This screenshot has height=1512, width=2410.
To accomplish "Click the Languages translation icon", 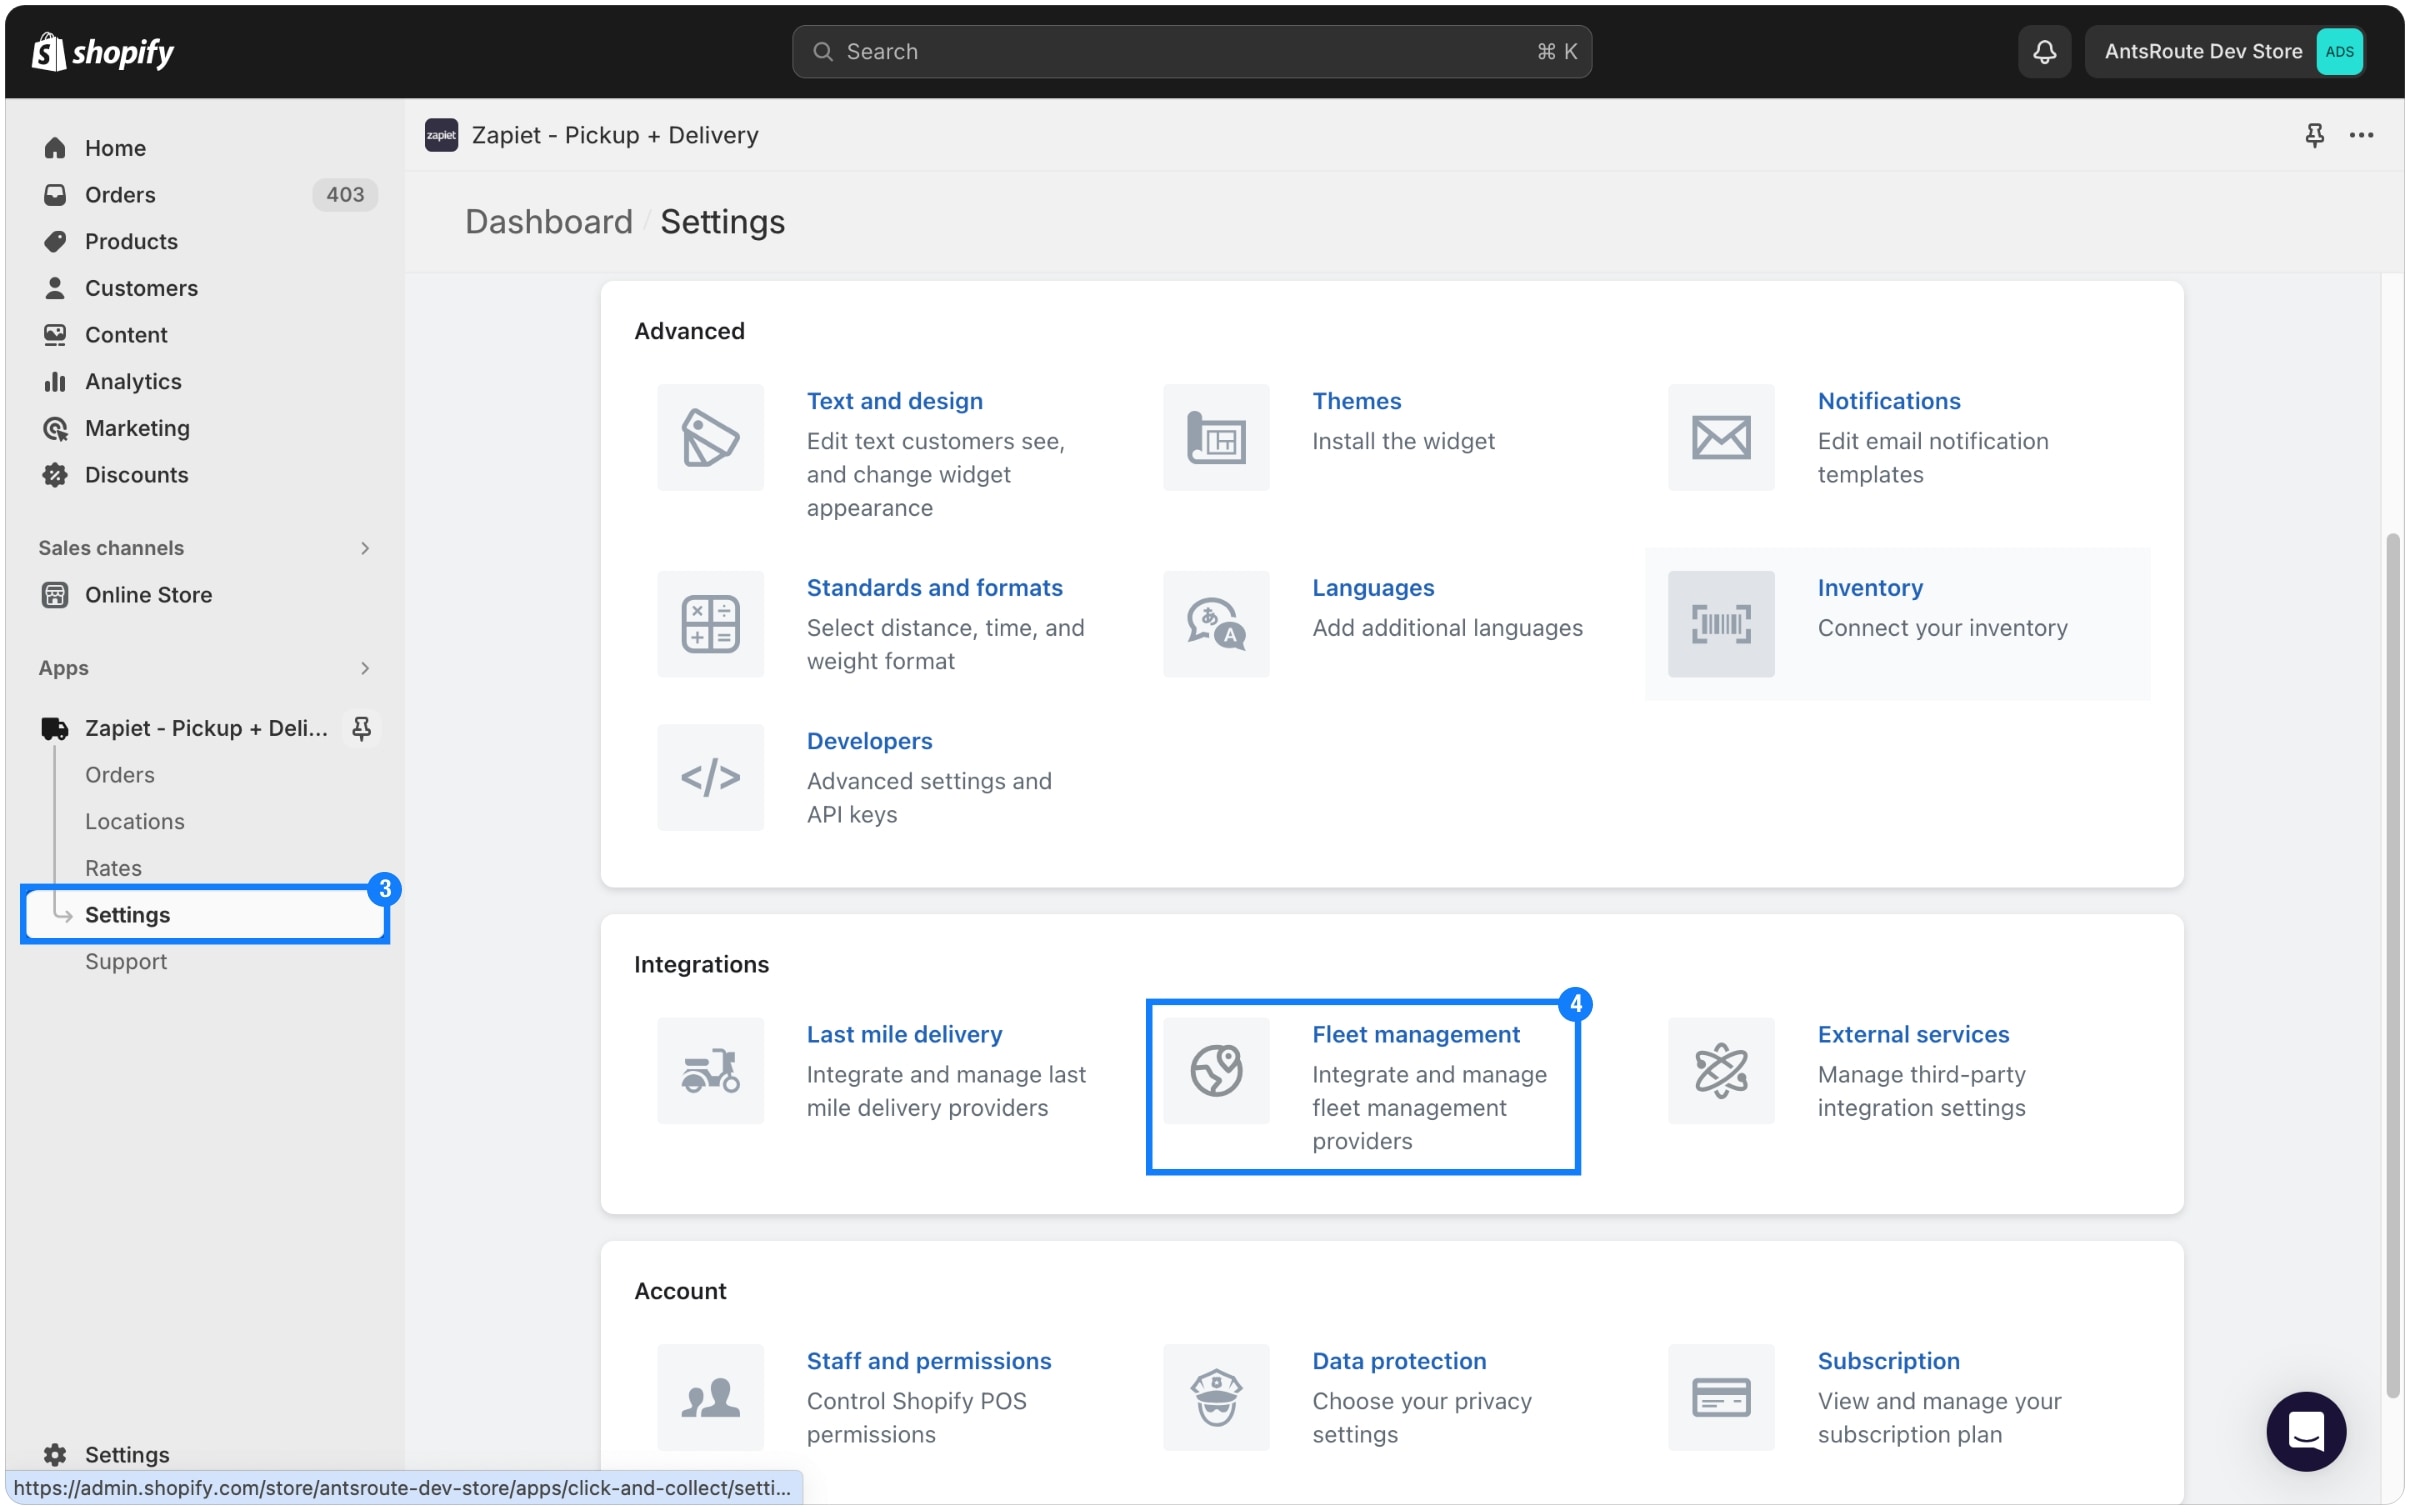I will coord(1215,624).
